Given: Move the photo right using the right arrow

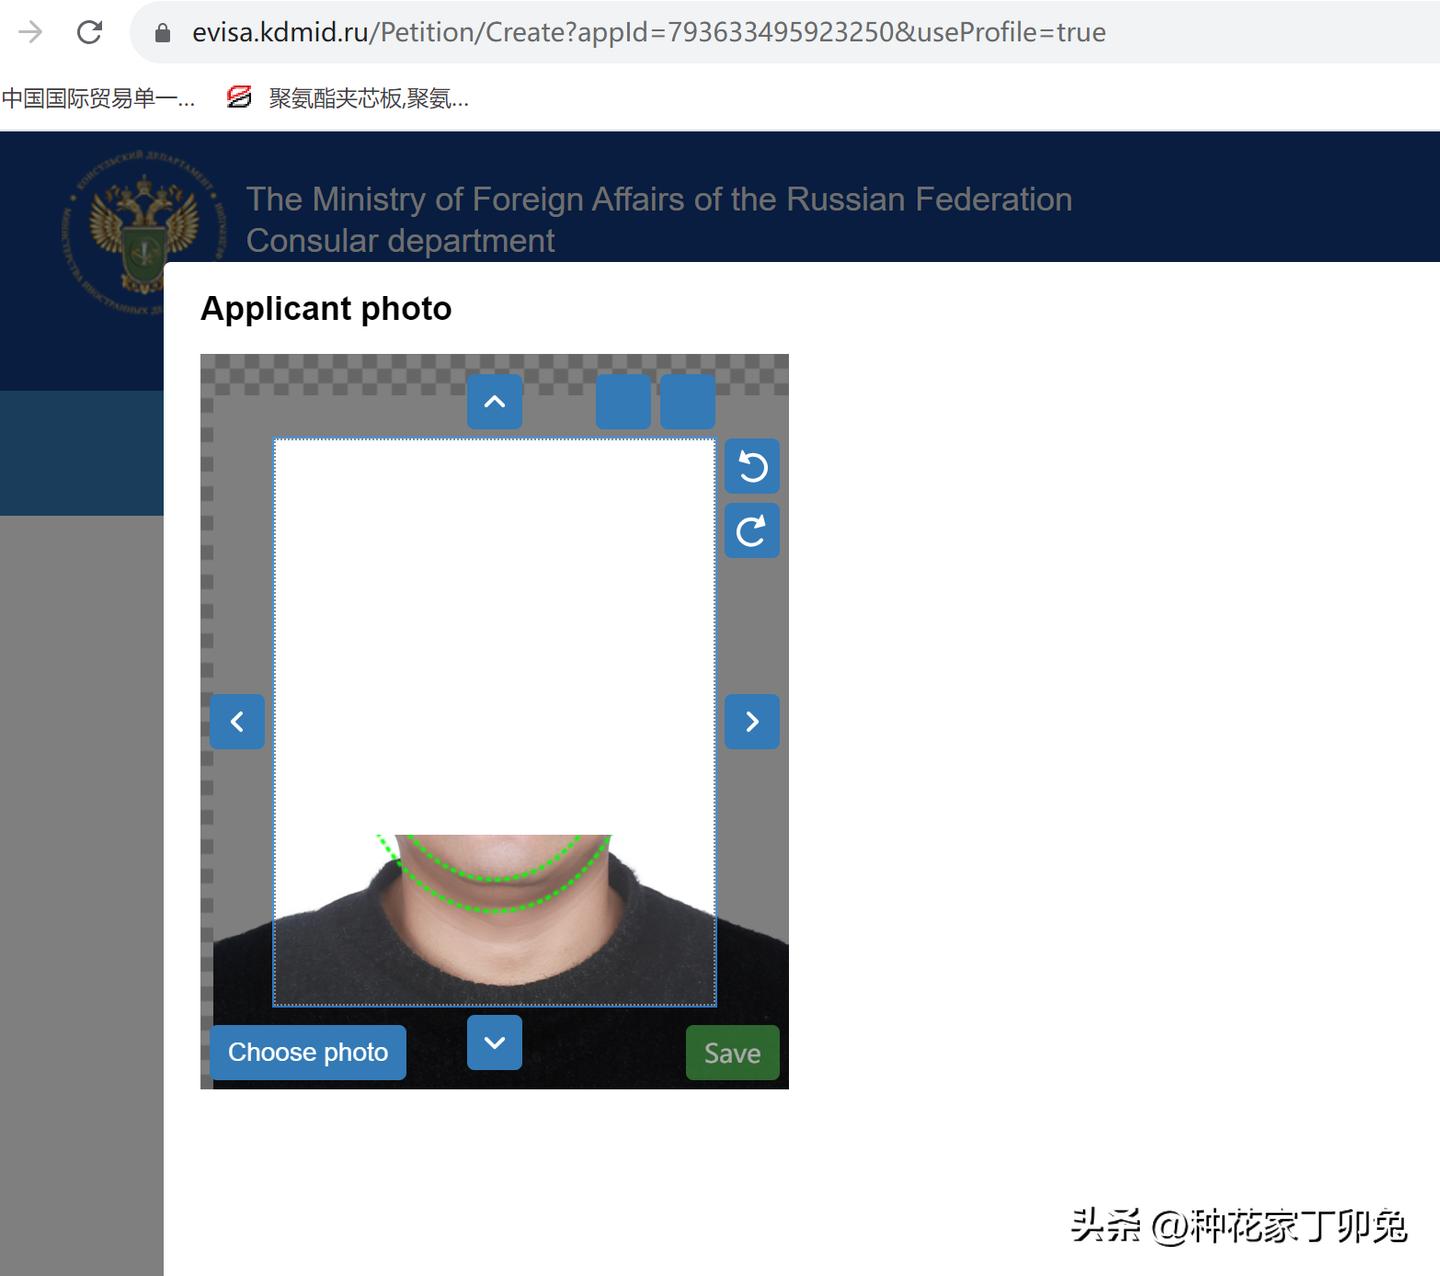Looking at the screenshot, I should tap(752, 721).
